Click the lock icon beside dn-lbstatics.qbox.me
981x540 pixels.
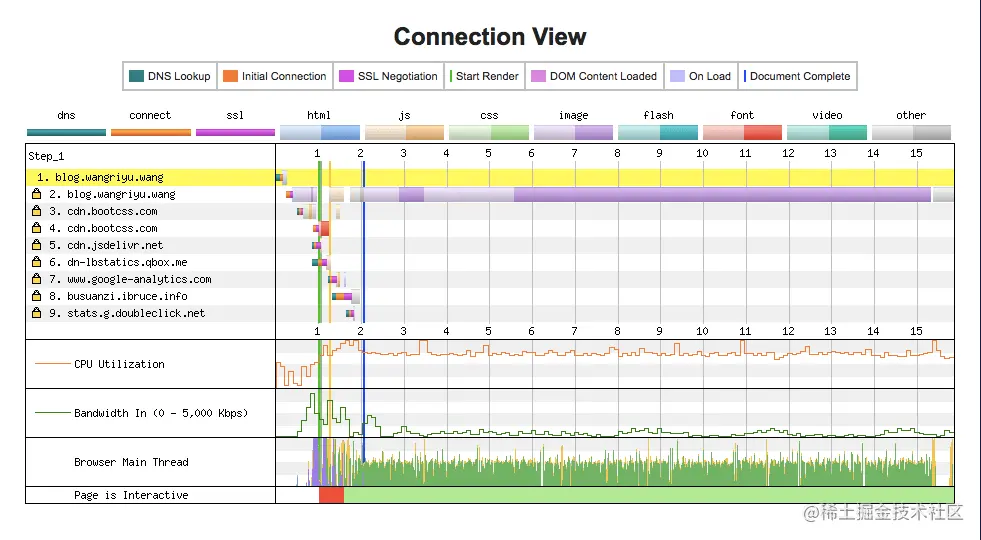[37, 262]
